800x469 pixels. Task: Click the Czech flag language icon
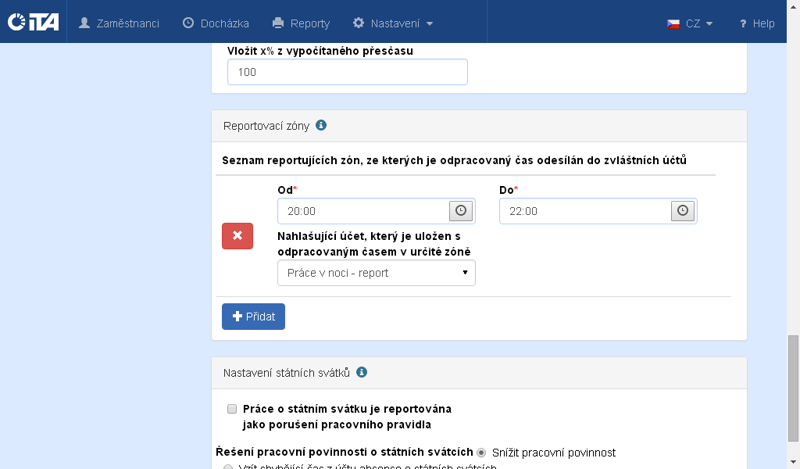674,23
